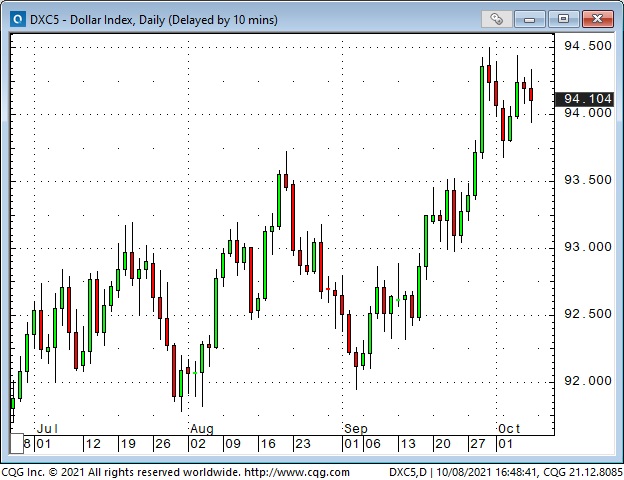Click date 12 on the time axis
Image resolution: width=624 pixels, height=480 pixels.
tap(93, 443)
